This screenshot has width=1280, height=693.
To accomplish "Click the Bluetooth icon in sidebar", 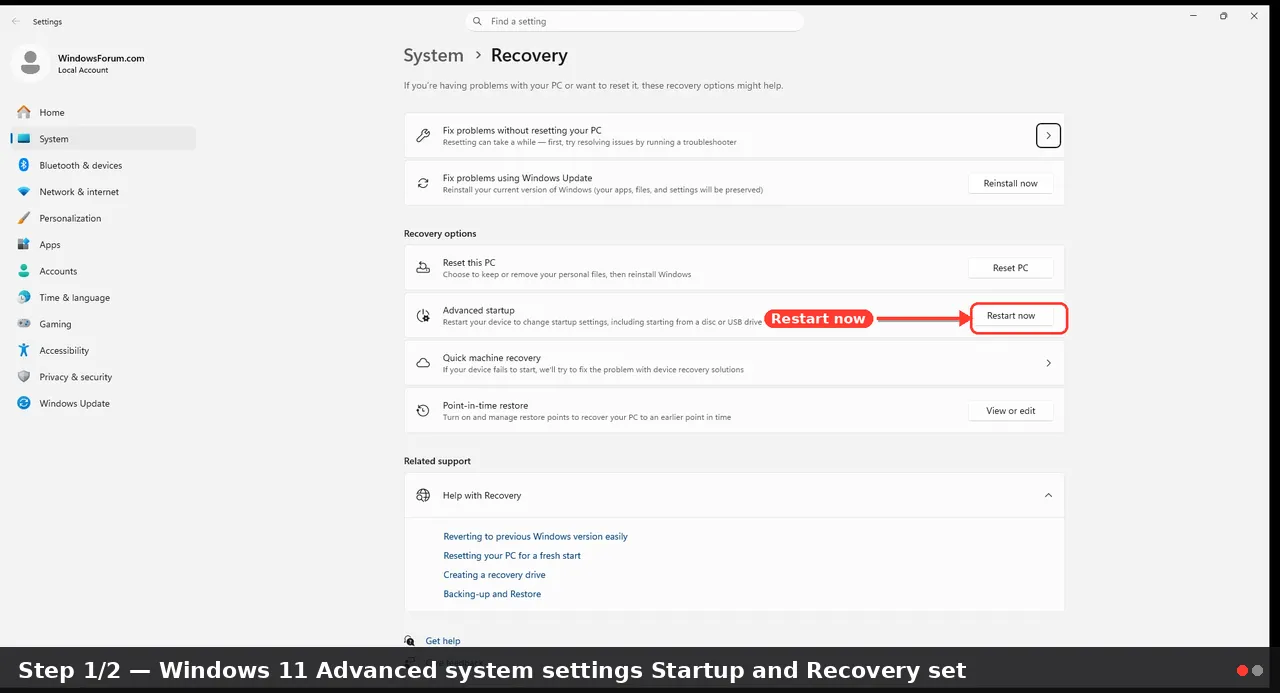I will click(x=23, y=165).
